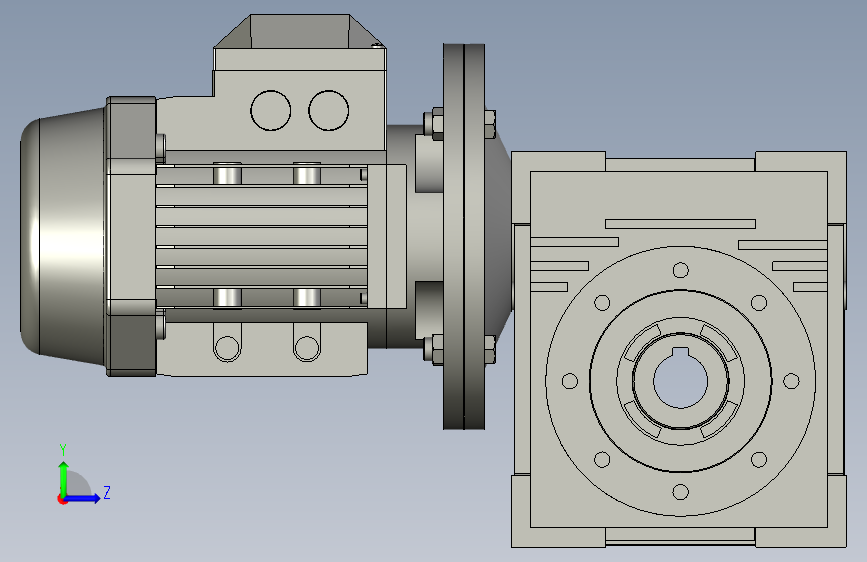The height and width of the screenshot is (562, 867).
Task: Select the domed motor fan cover
Action: click(x=64, y=237)
